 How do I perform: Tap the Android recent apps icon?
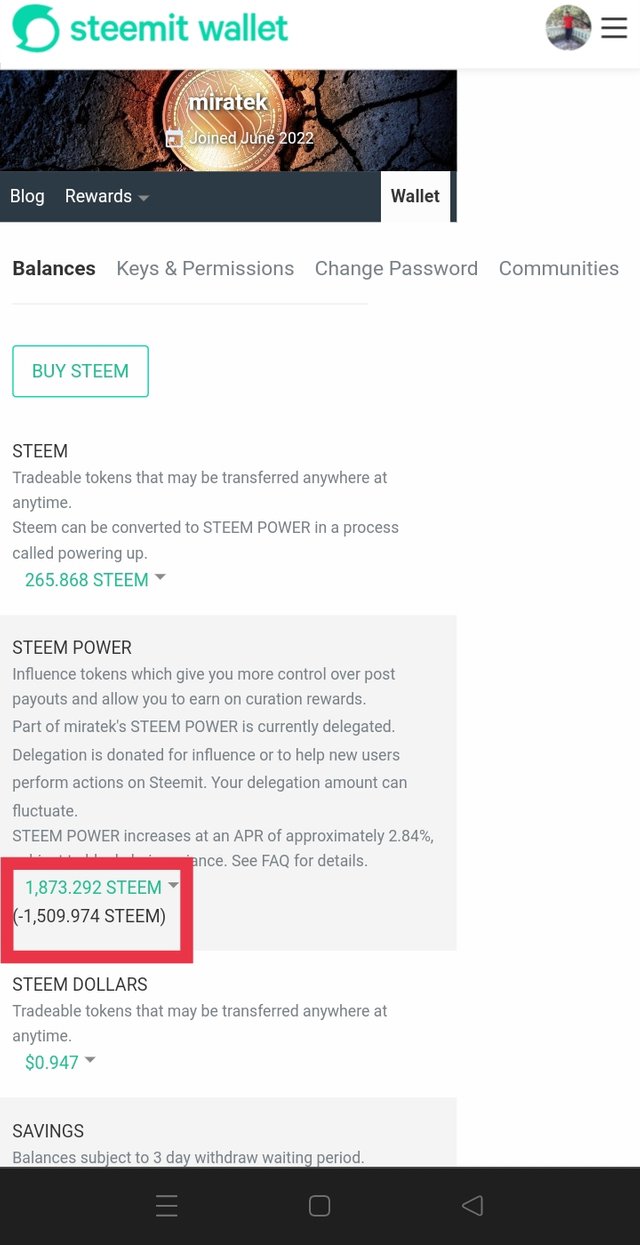tap(167, 1206)
